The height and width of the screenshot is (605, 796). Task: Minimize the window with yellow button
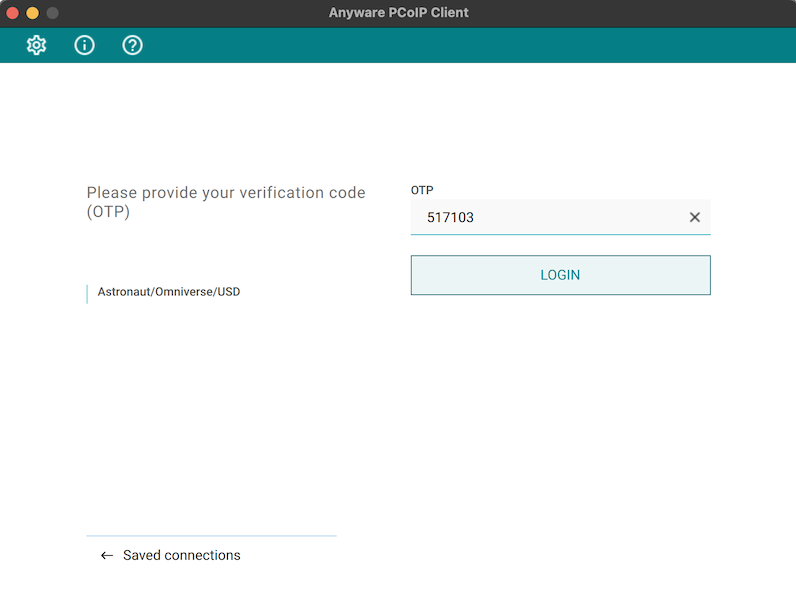[x=33, y=13]
